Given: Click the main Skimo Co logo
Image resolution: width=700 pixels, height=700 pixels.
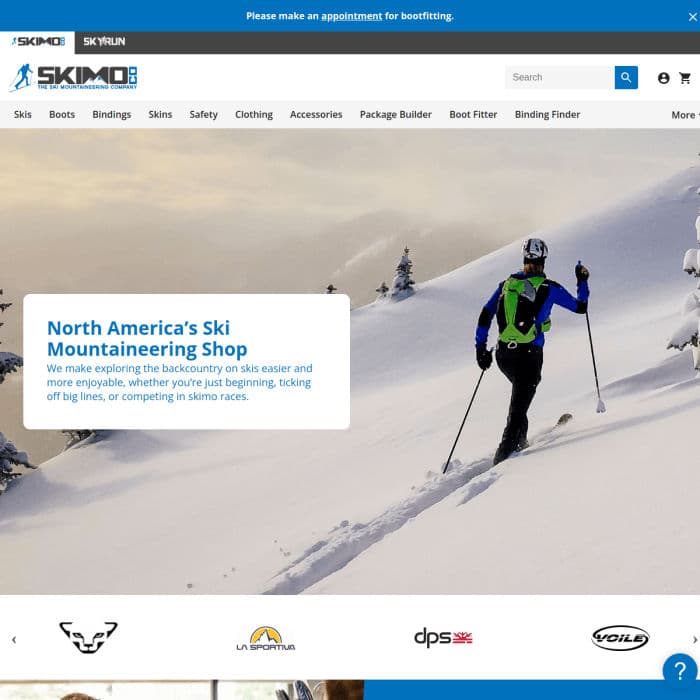Looking at the screenshot, I should pos(74,78).
